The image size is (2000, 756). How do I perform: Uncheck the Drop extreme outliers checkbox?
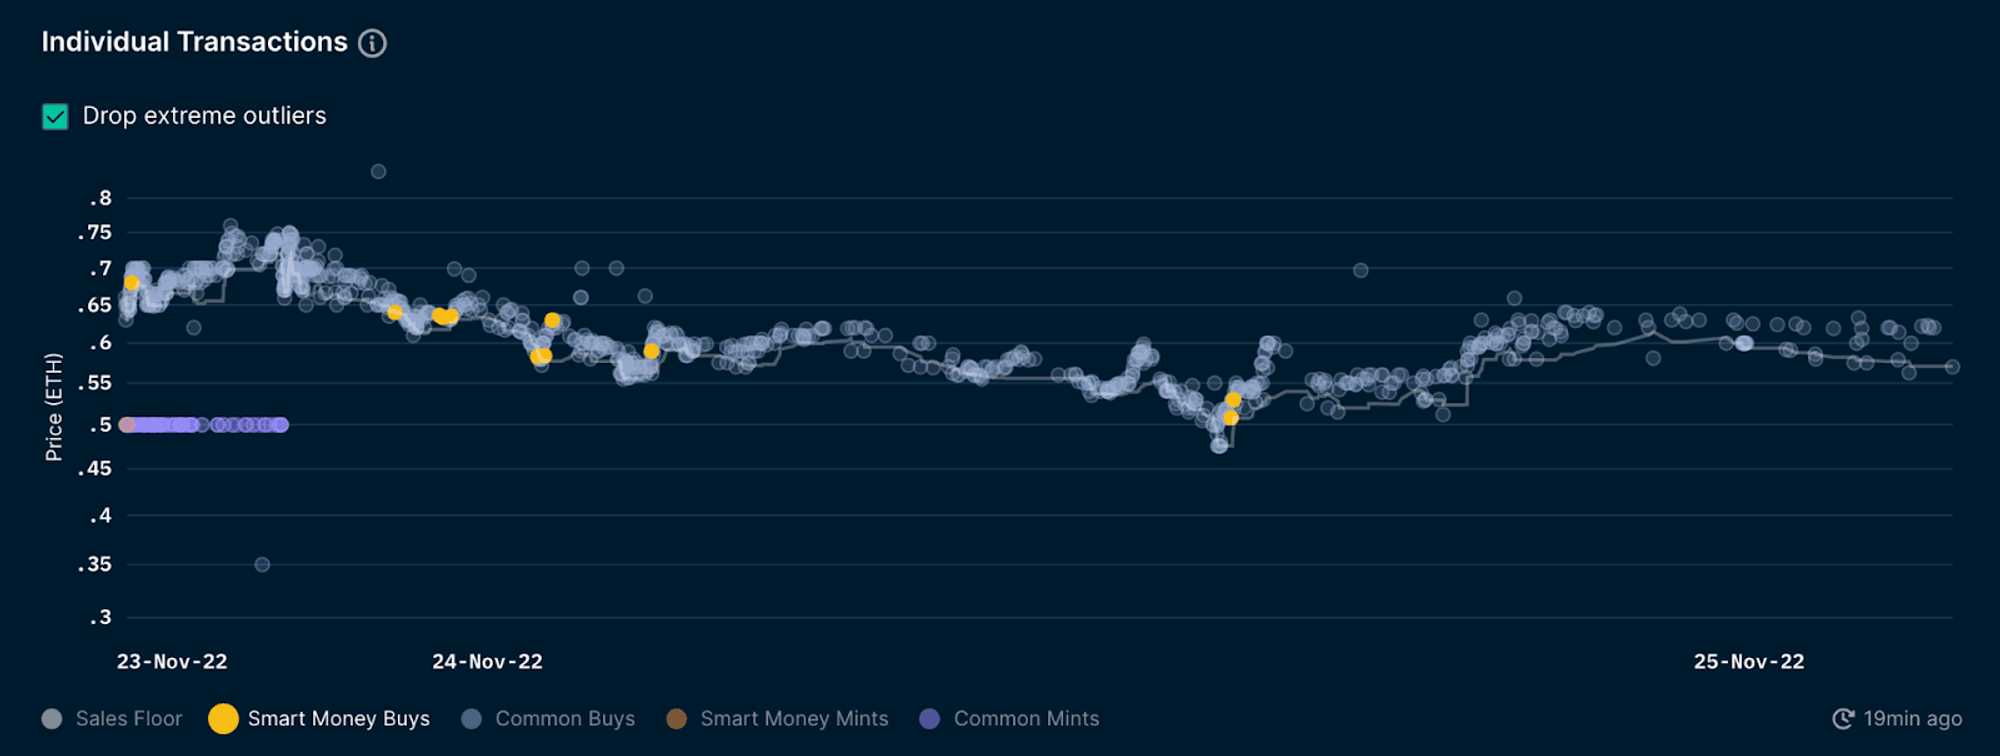pyautogui.click(x=55, y=117)
